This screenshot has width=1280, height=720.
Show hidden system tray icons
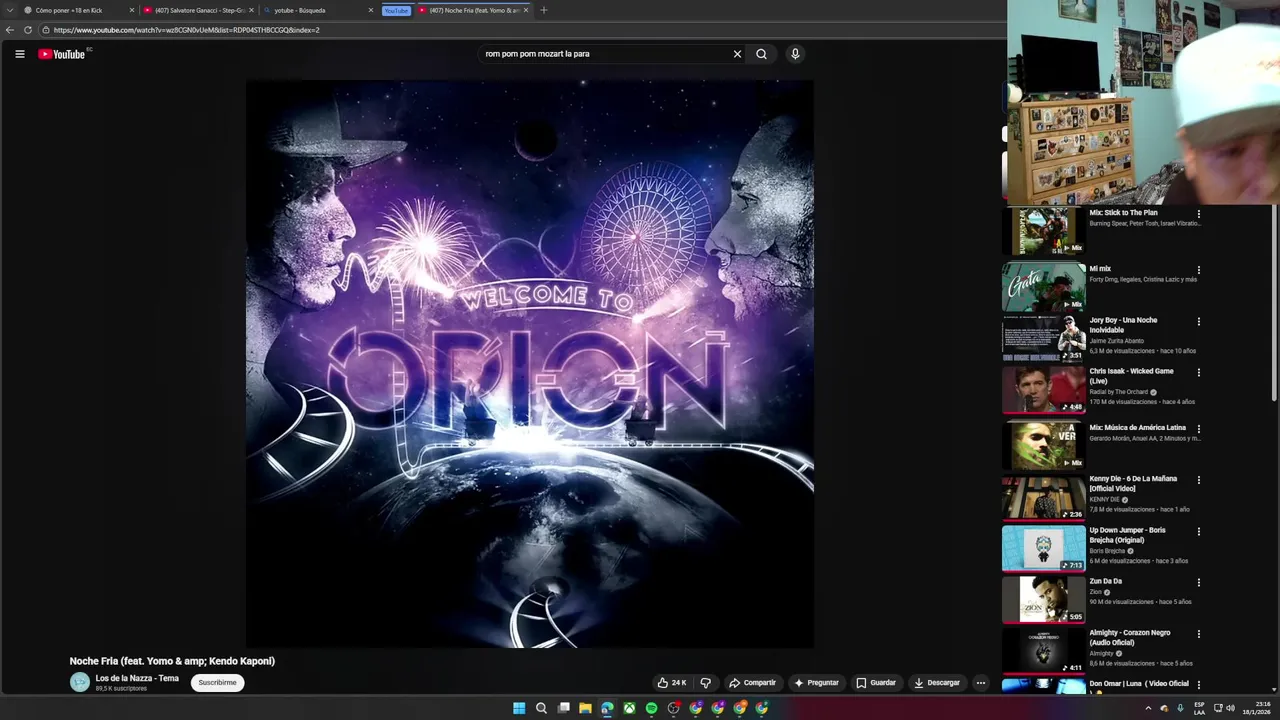1148,708
